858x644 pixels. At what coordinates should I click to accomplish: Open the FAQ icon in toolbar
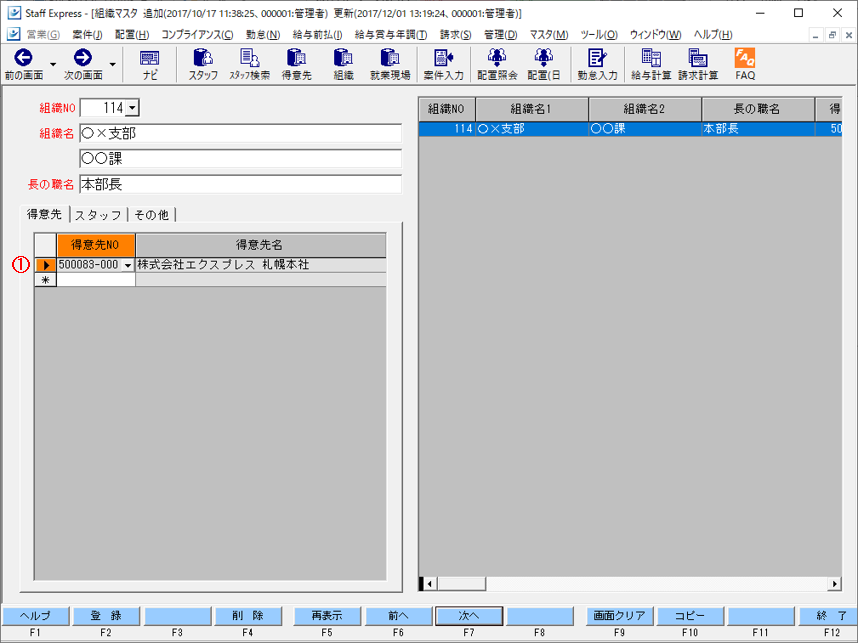[x=745, y=64]
